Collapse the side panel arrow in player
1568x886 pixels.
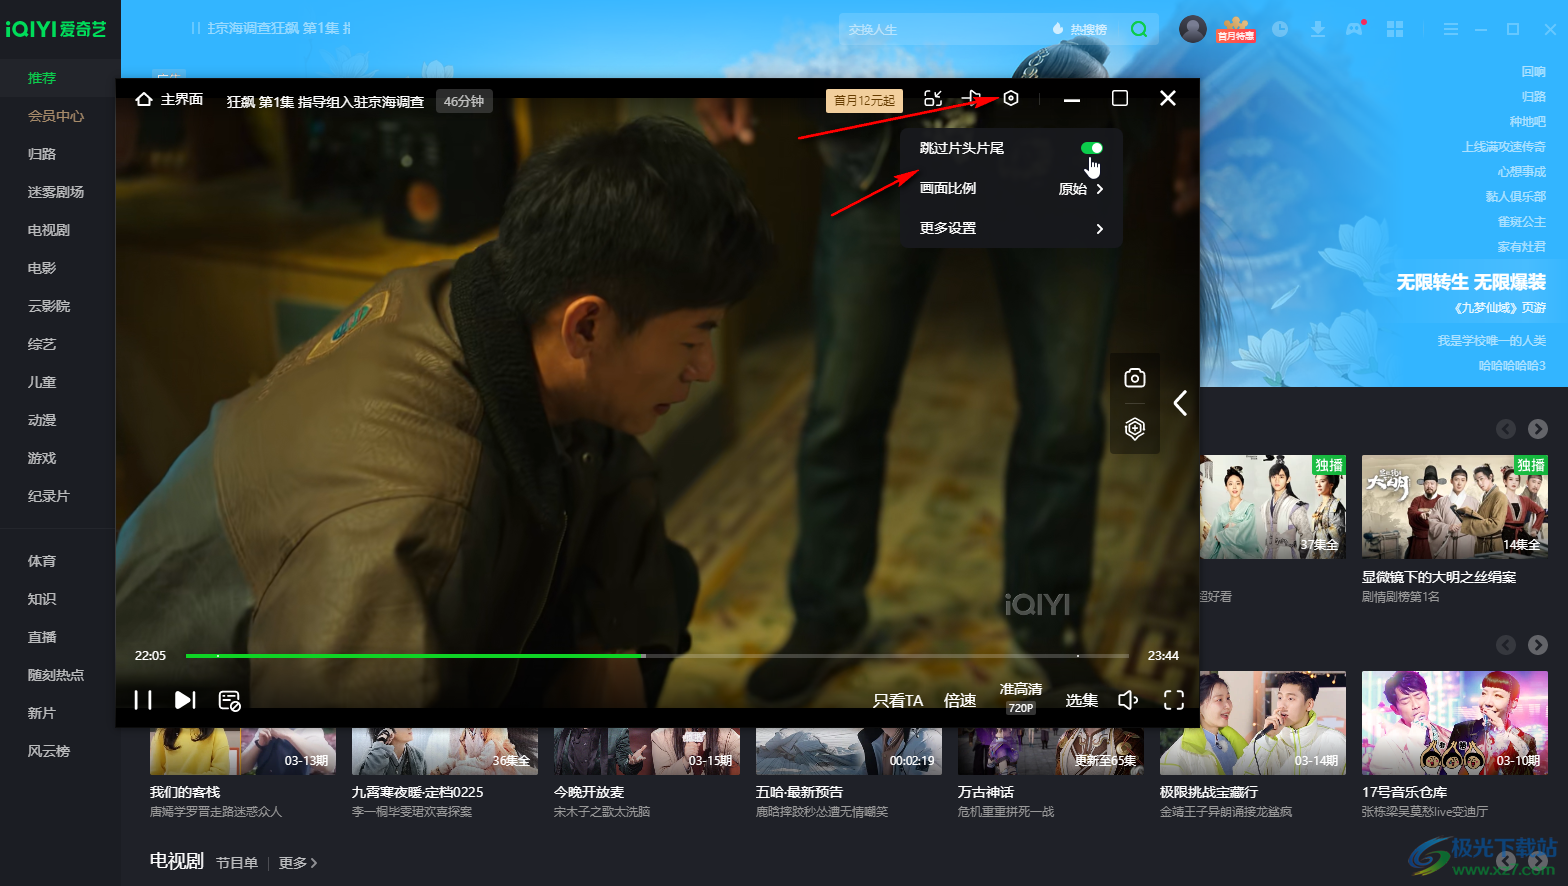tap(1180, 403)
